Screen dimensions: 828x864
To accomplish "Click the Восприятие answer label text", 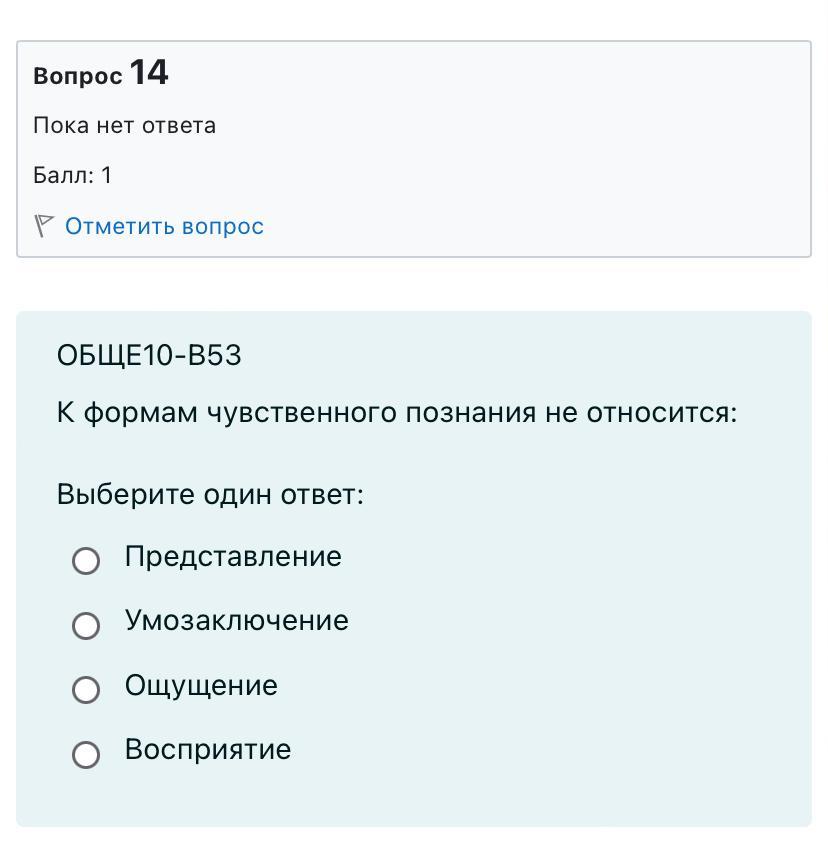I will pos(208,750).
